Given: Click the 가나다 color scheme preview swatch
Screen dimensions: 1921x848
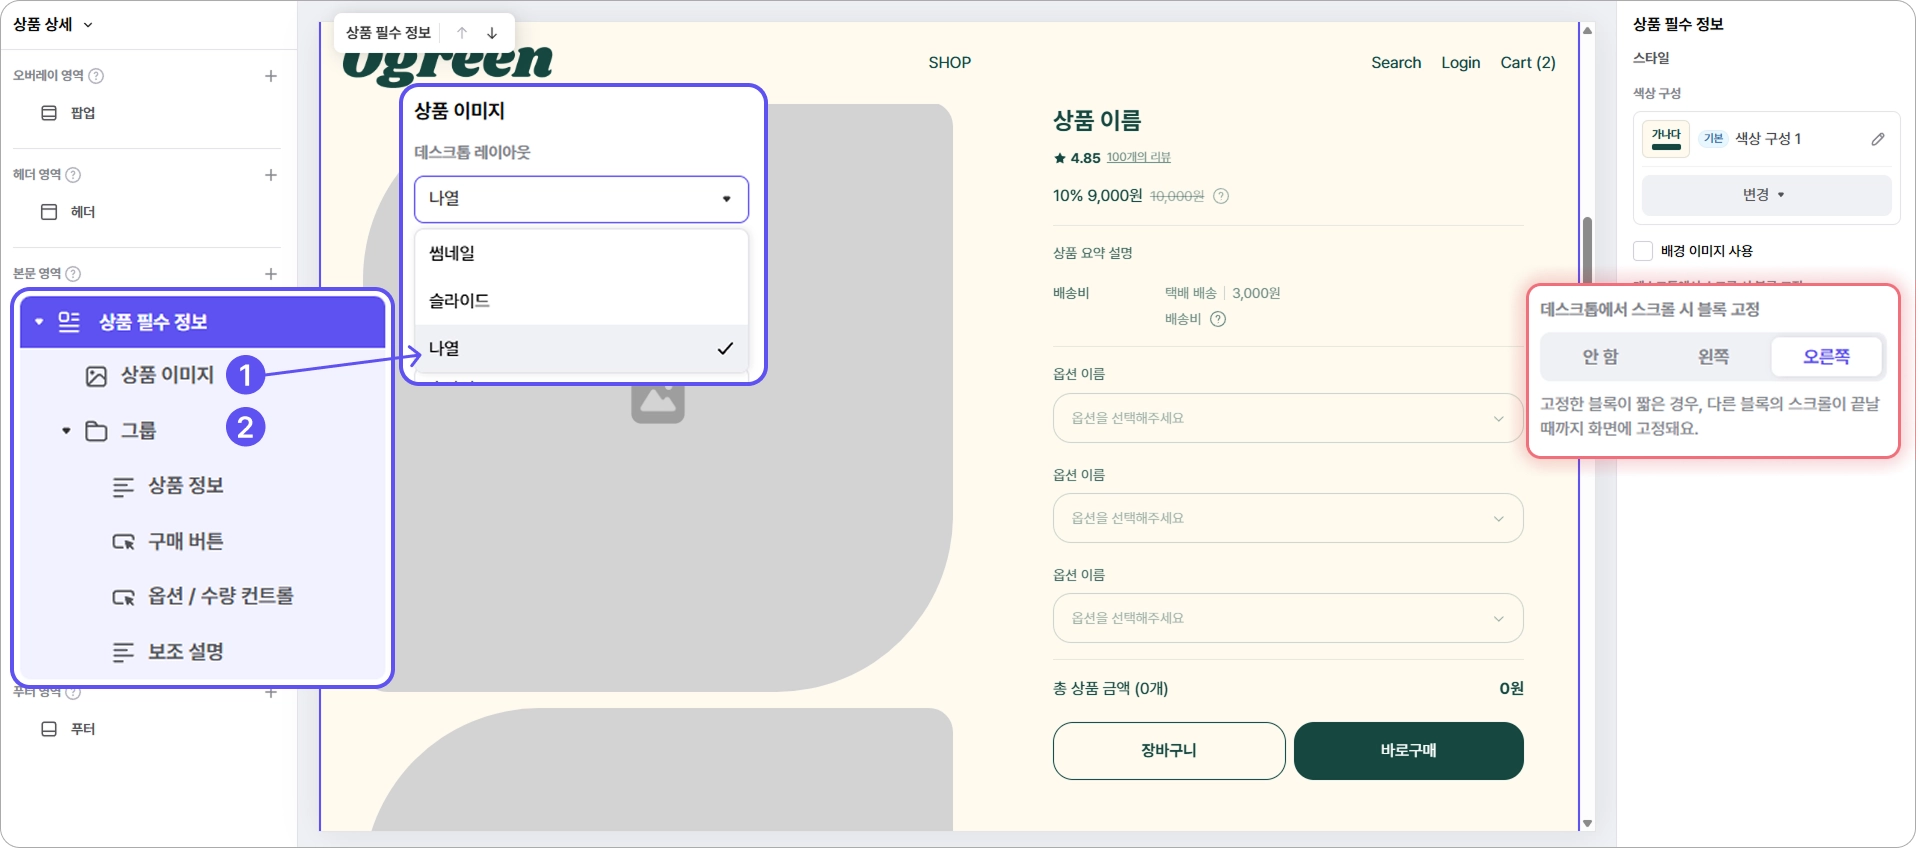Looking at the screenshot, I should pos(1666,138).
